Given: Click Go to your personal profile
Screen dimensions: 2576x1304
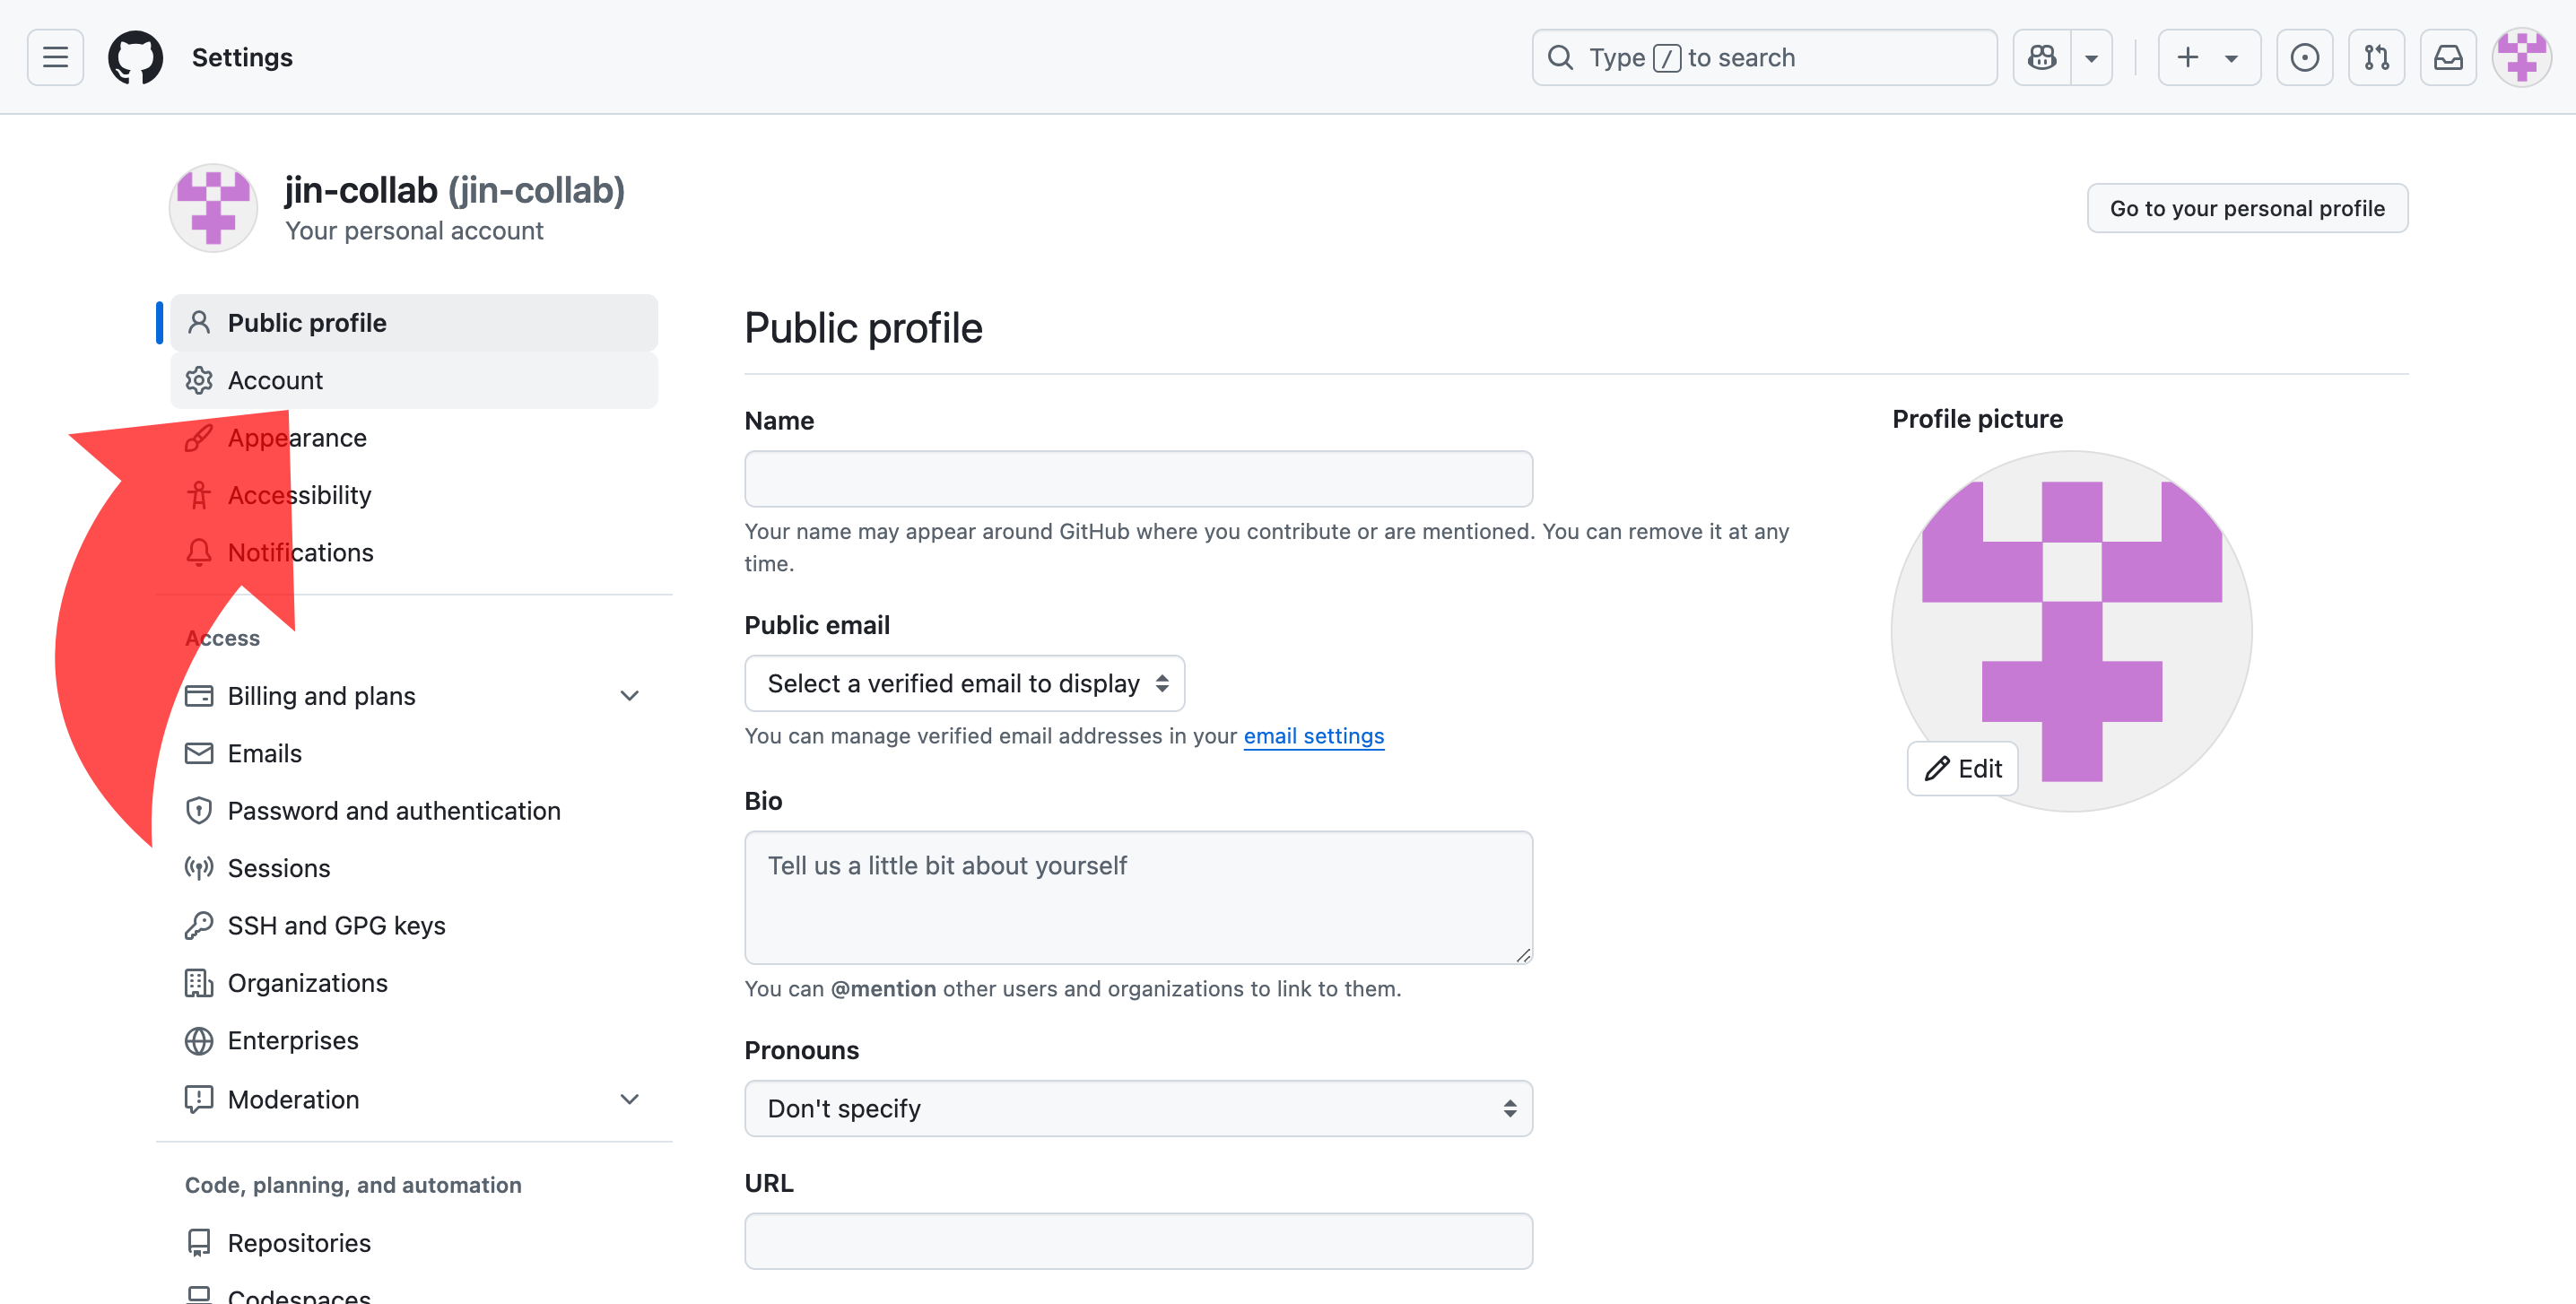Looking at the screenshot, I should point(2246,208).
